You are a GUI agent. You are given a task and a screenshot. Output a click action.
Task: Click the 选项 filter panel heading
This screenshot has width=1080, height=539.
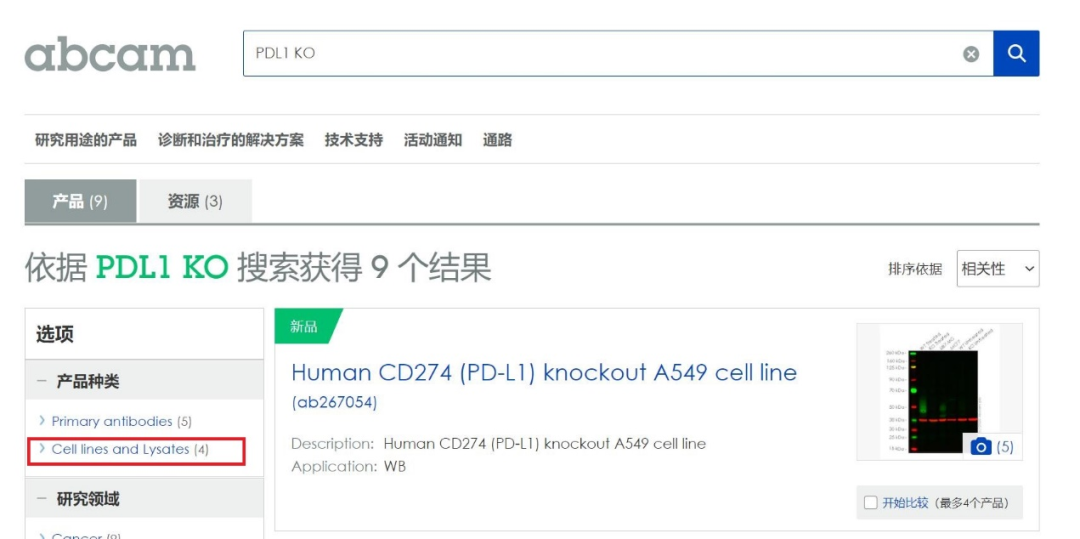pos(55,335)
